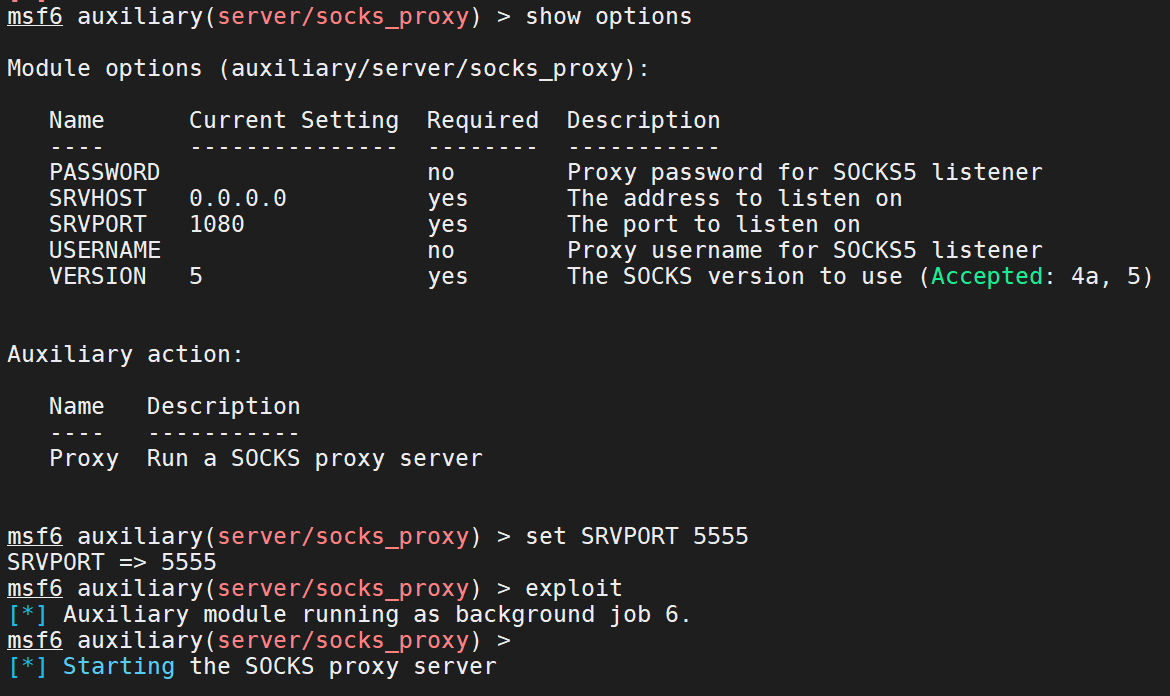Click the SRVHOST option name
This screenshot has height=696, width=1170.
pos(98,198)
